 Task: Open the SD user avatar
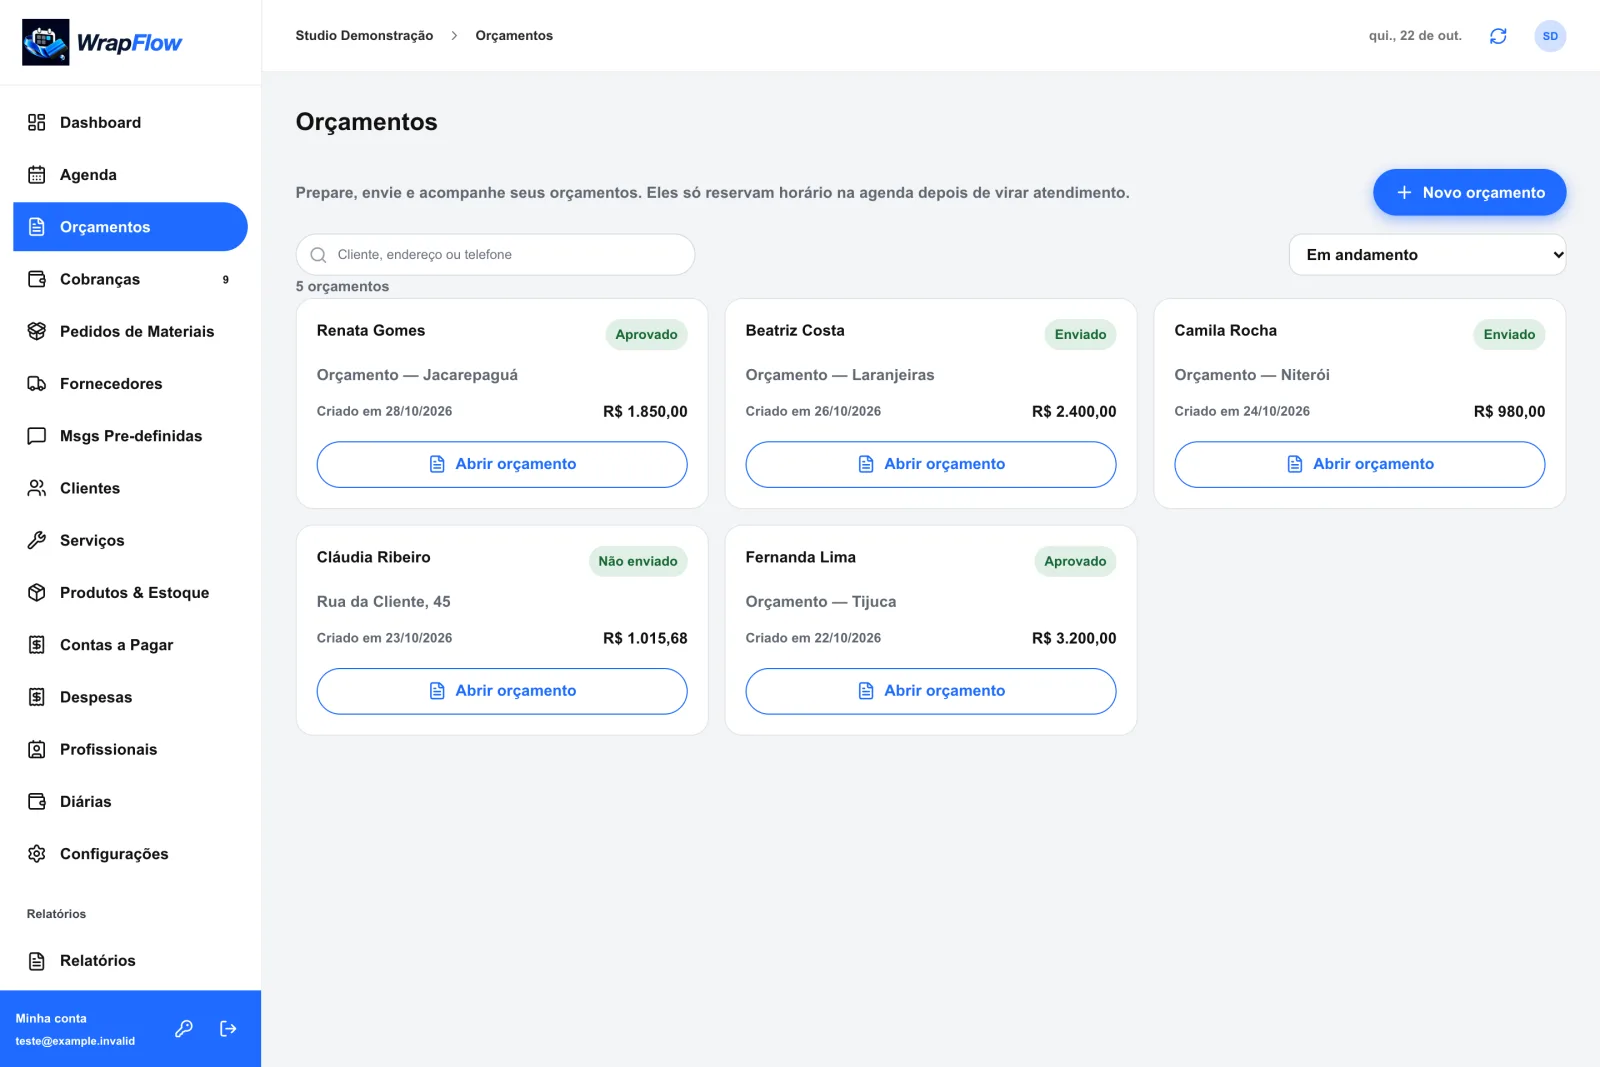pyautogui.click(x=1550, y=36)
